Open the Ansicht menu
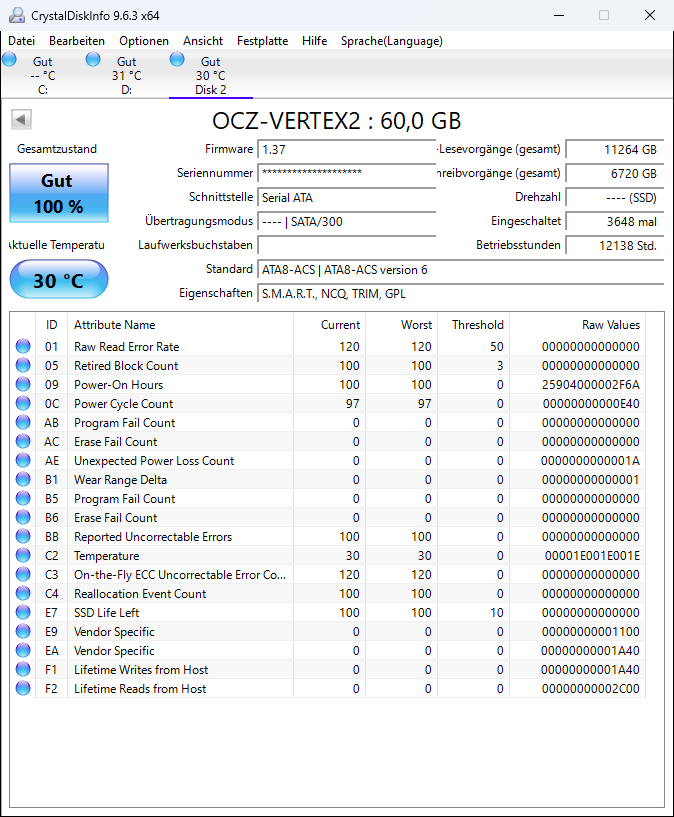The height and width of the screenshot is (817, 674). tap(203, 41)
